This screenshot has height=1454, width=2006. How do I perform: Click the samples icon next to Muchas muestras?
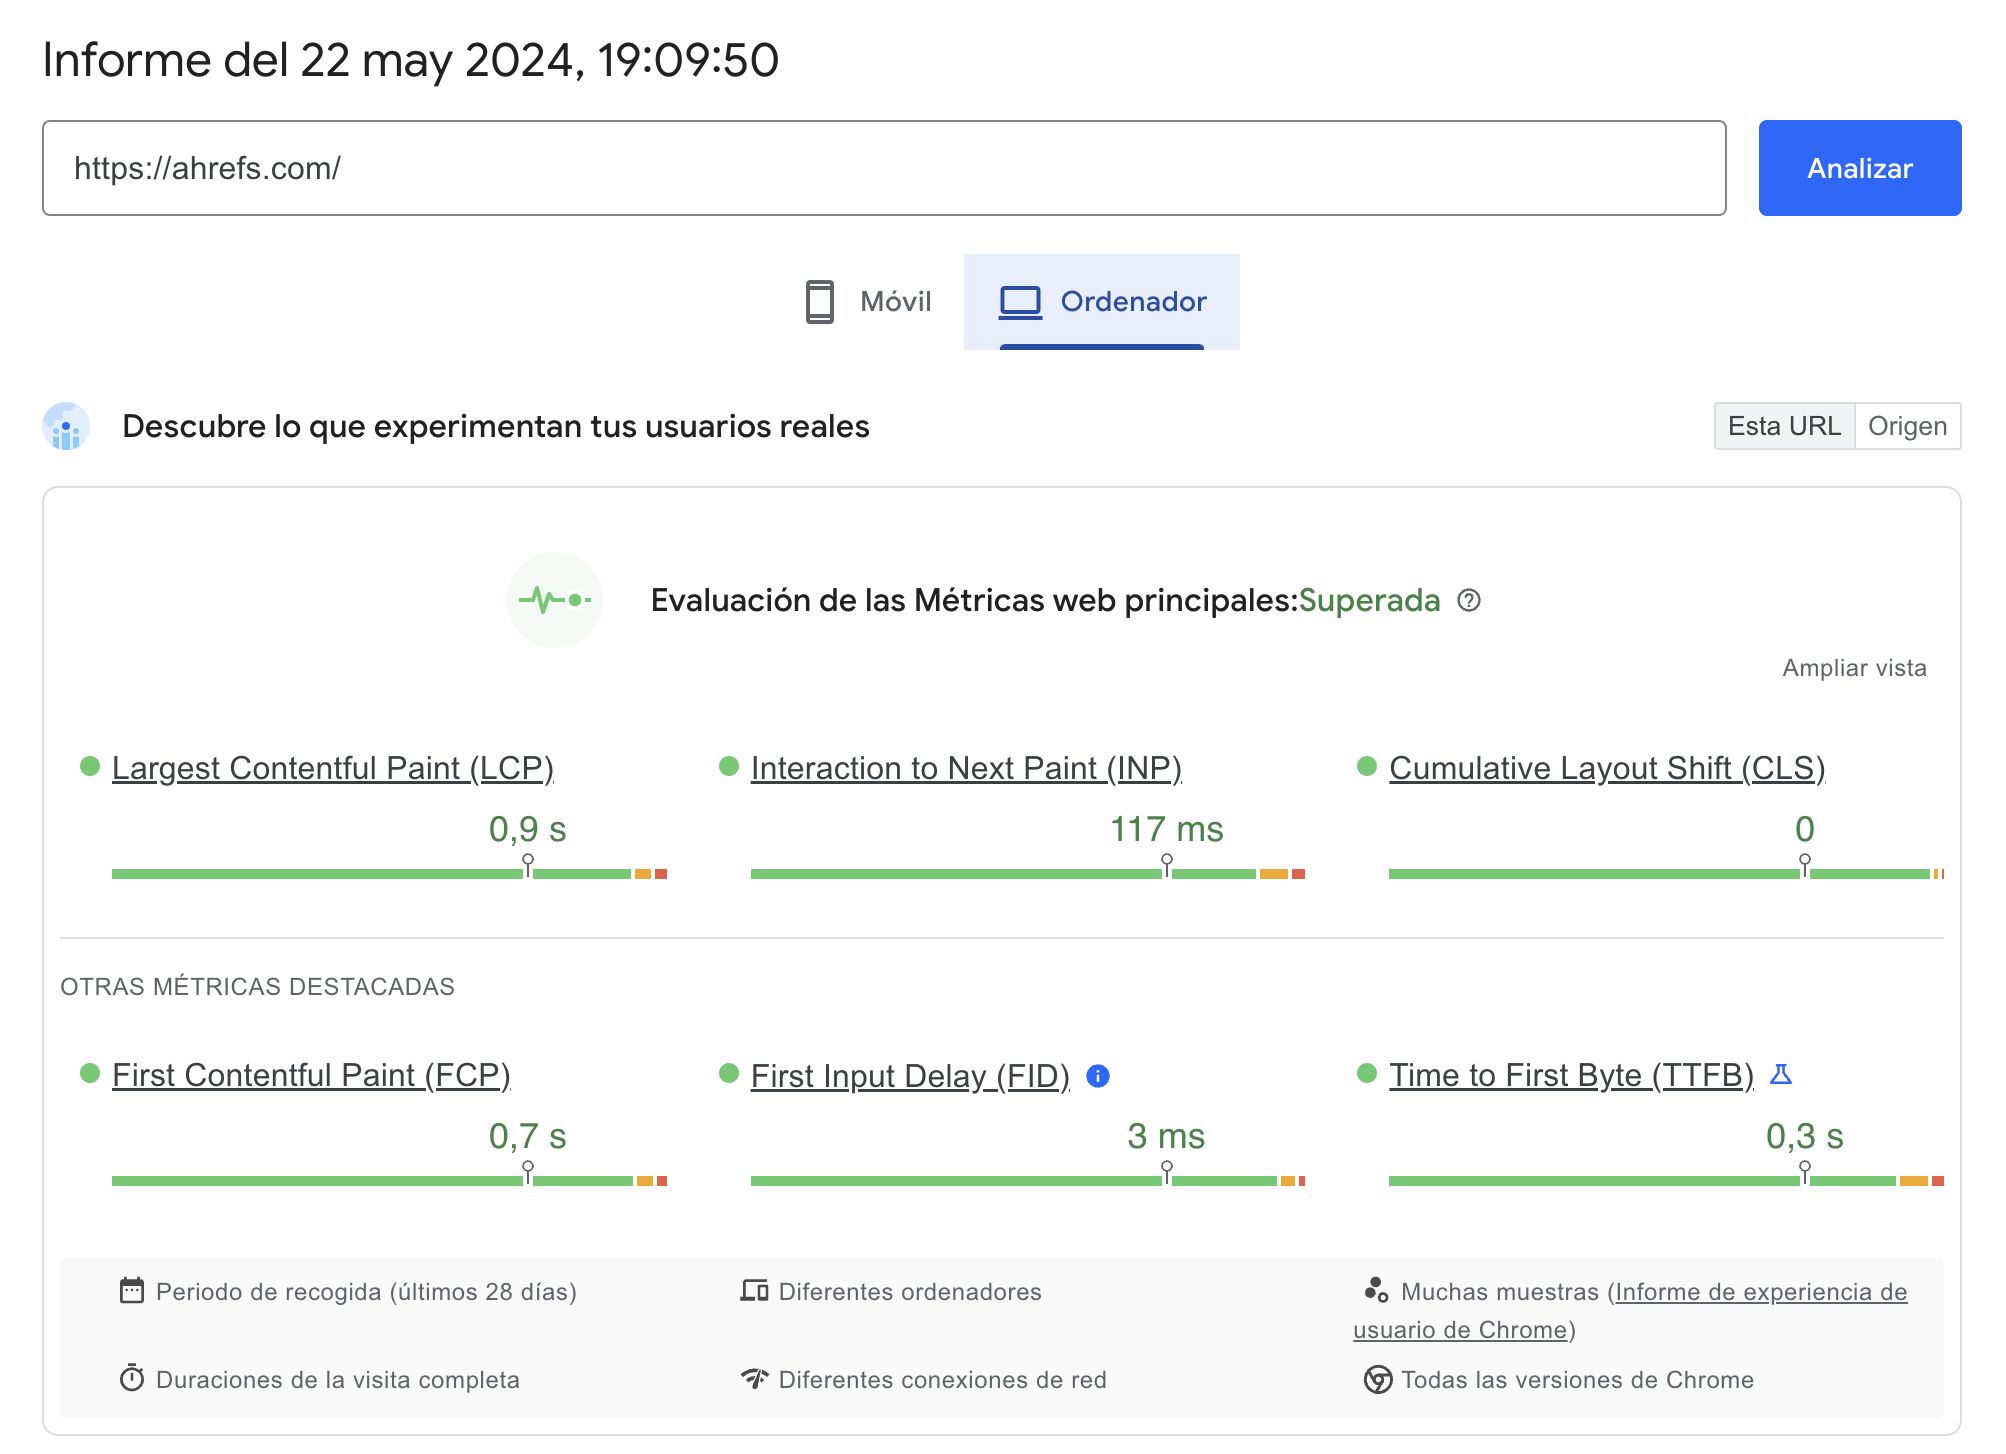coord(1377,1290)
